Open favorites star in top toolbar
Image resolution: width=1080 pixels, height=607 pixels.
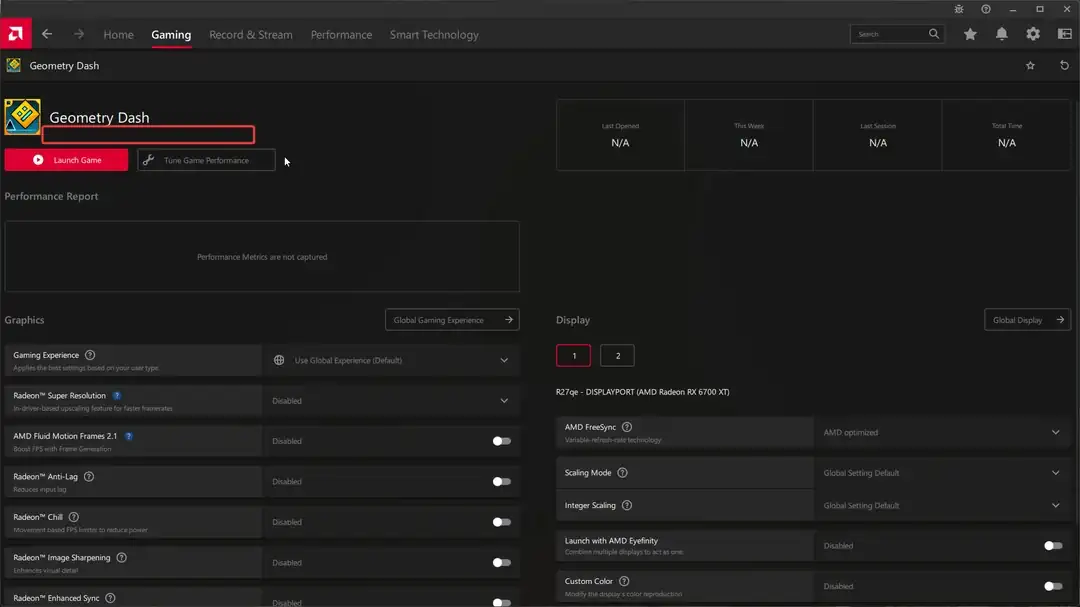[x=970, y=34]
